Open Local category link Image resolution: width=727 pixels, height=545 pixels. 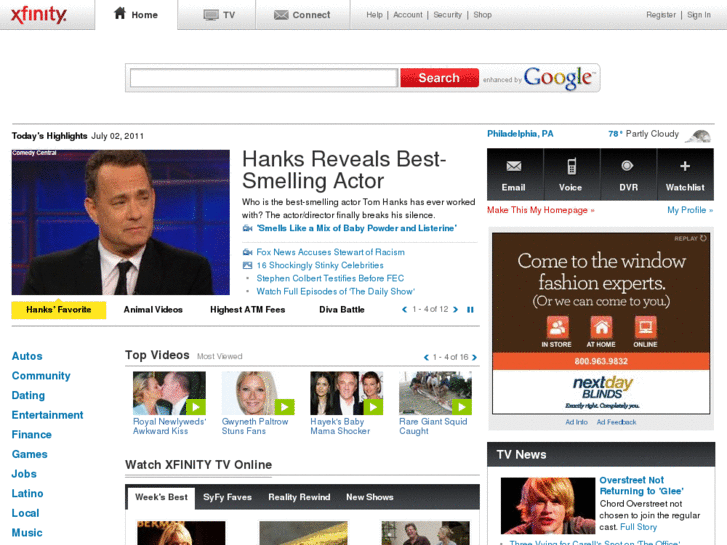pos(25,513)
